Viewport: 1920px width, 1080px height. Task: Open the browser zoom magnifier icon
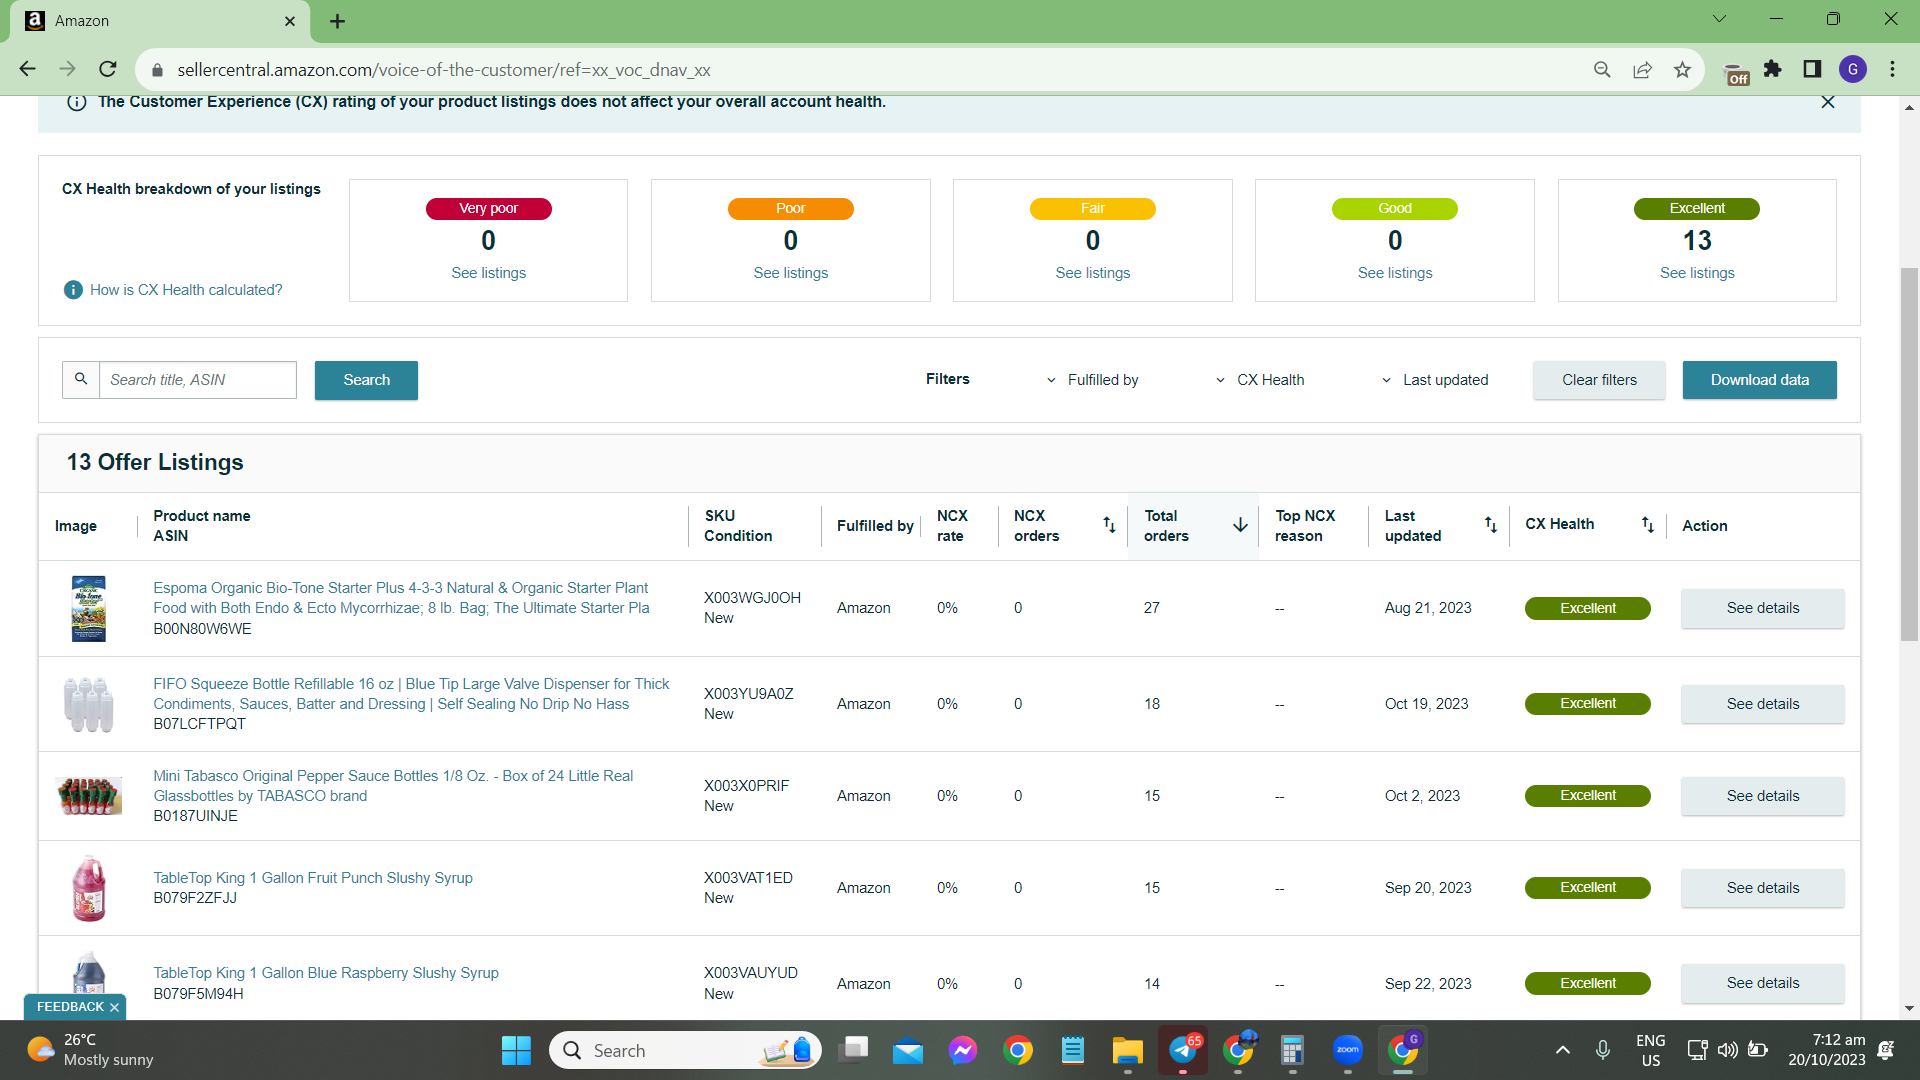click(1602, 69)
